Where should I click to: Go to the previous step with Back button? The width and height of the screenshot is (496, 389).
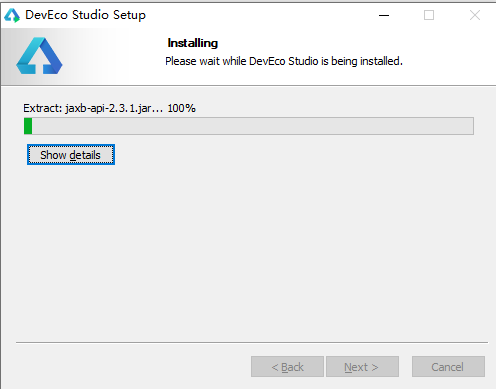pos(287,367)
